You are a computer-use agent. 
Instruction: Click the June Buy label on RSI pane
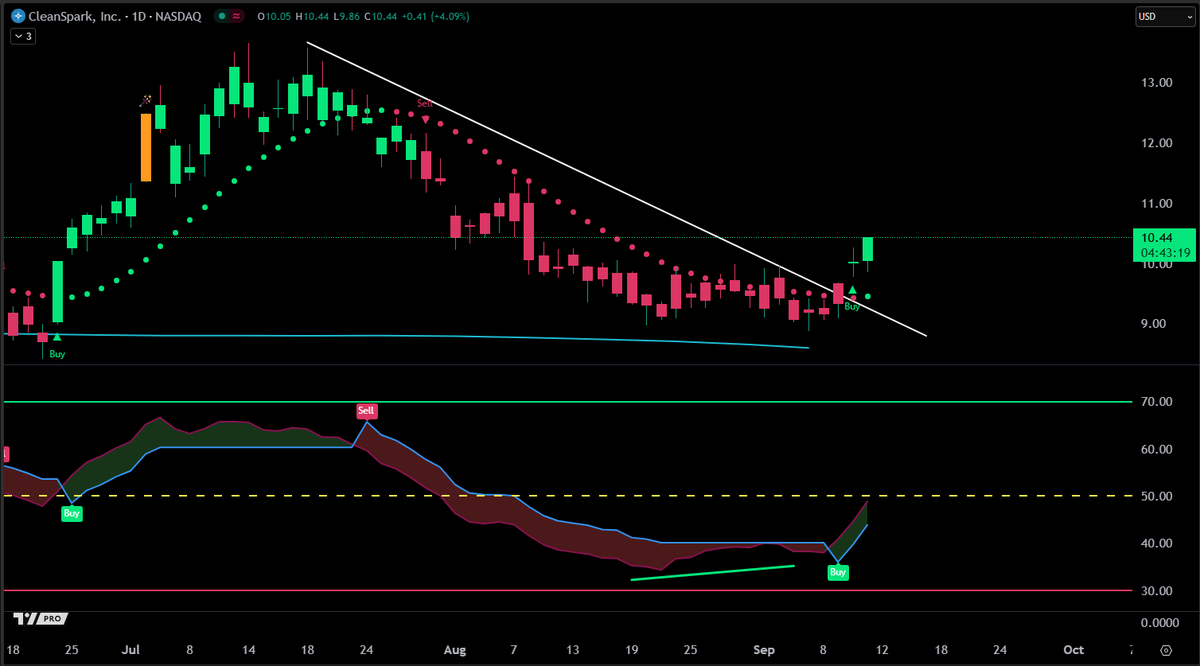pos(72,513)
